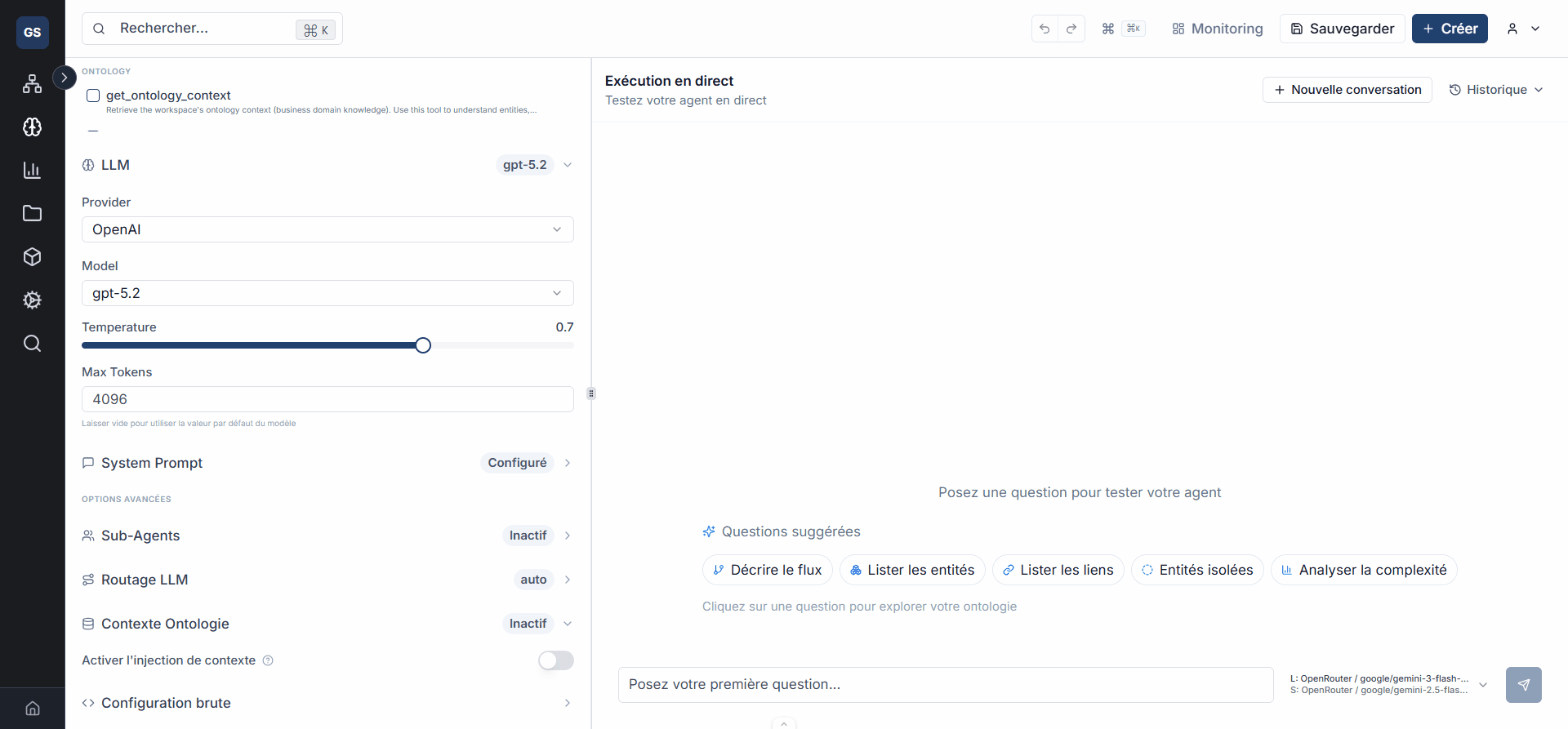The width and height of the screenshot is (1568, 729).
Task: Check the get_ontology_context checkbox
Action: click(x=93, y=95)
